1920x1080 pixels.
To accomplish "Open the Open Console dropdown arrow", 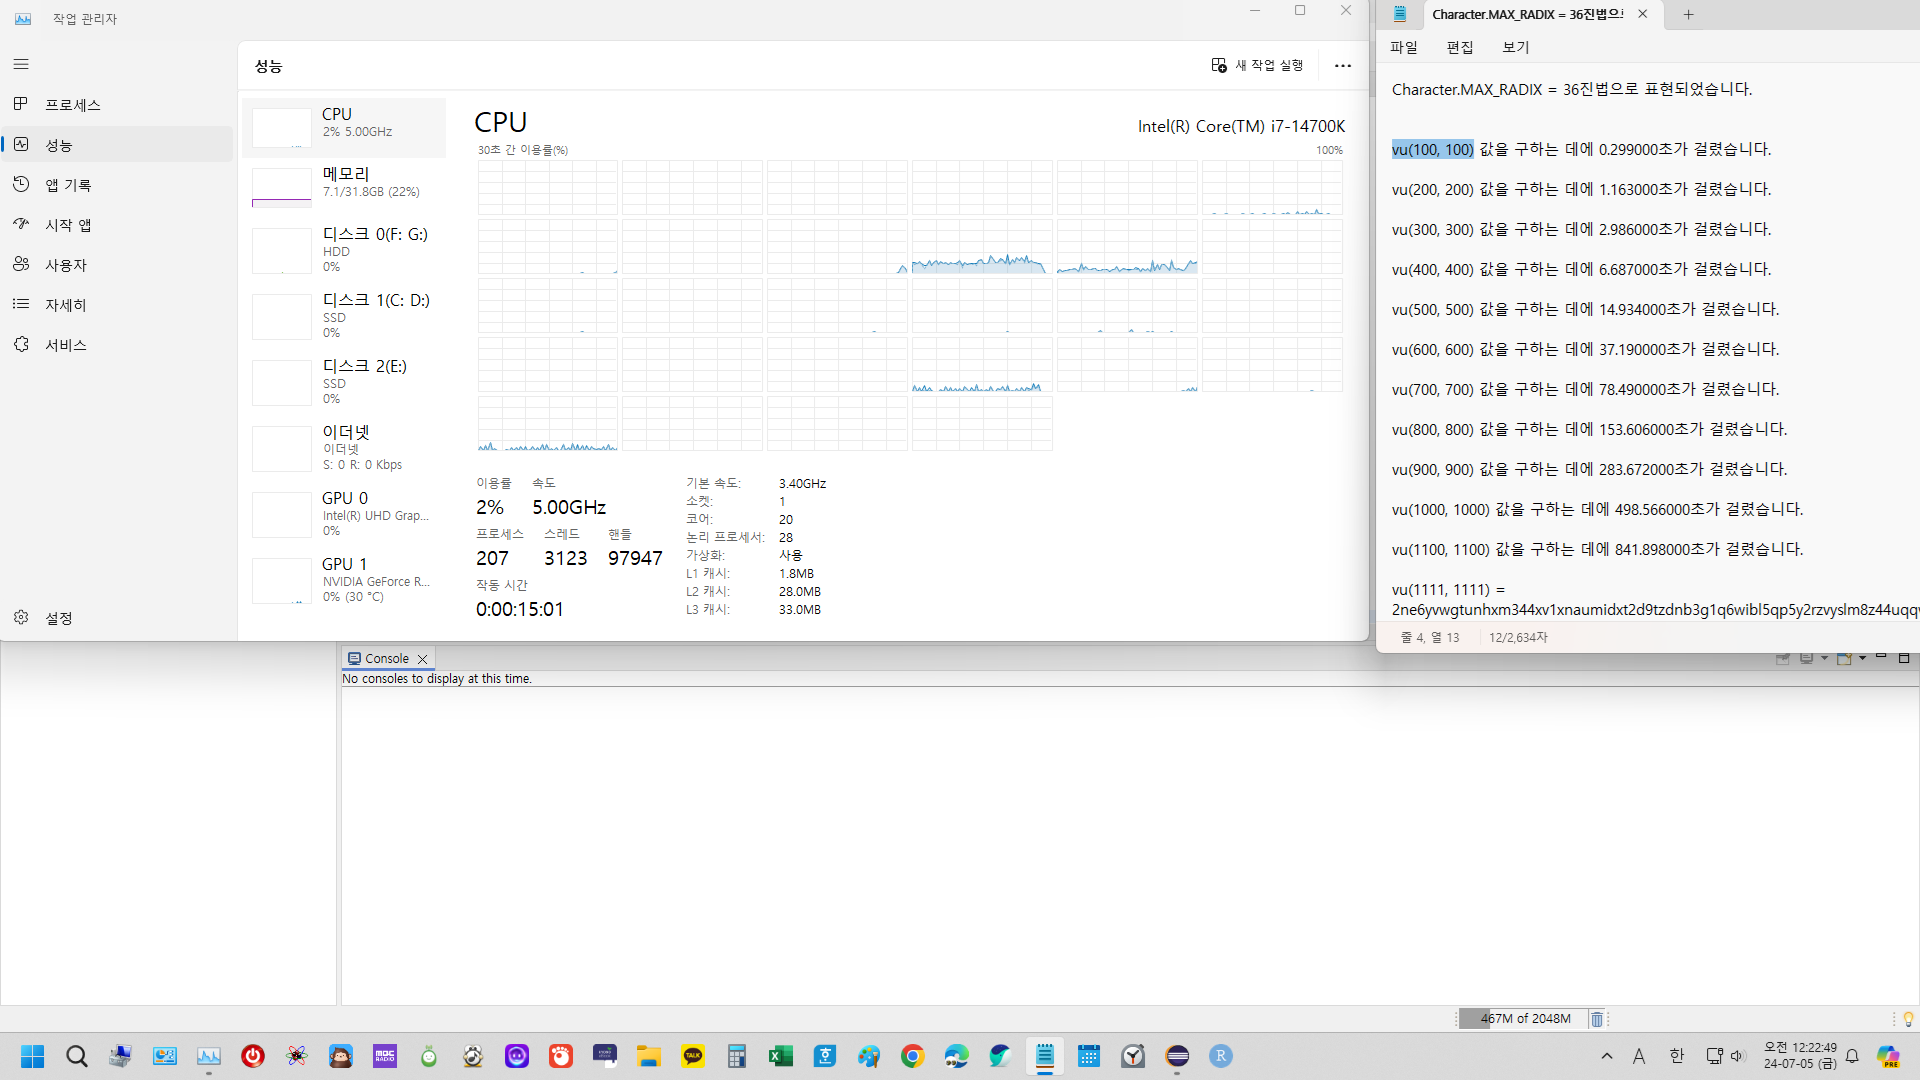I will pos(1863,658).
